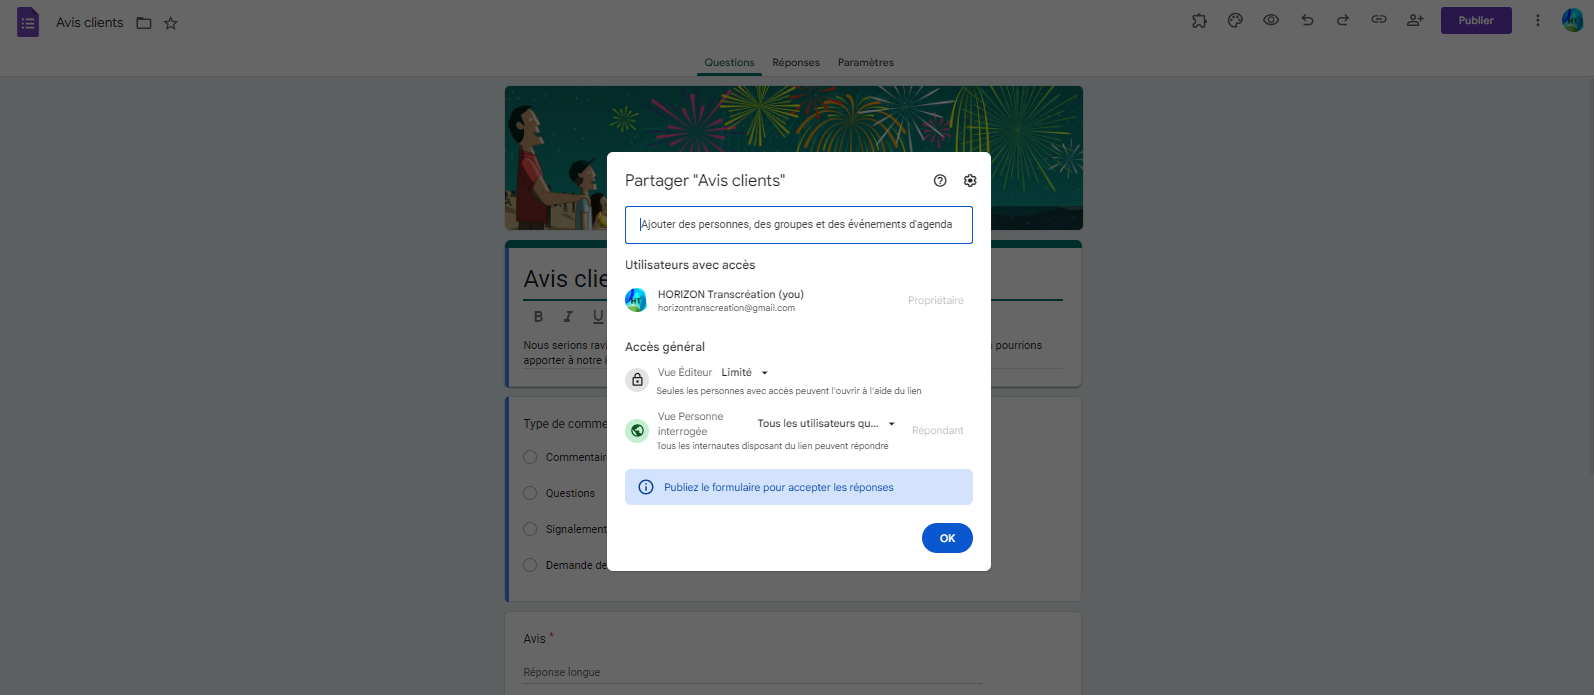This screenshot has width=1594, height=695.
Task: Expand the Limité editor access dropdown
Action: [745, 373]
